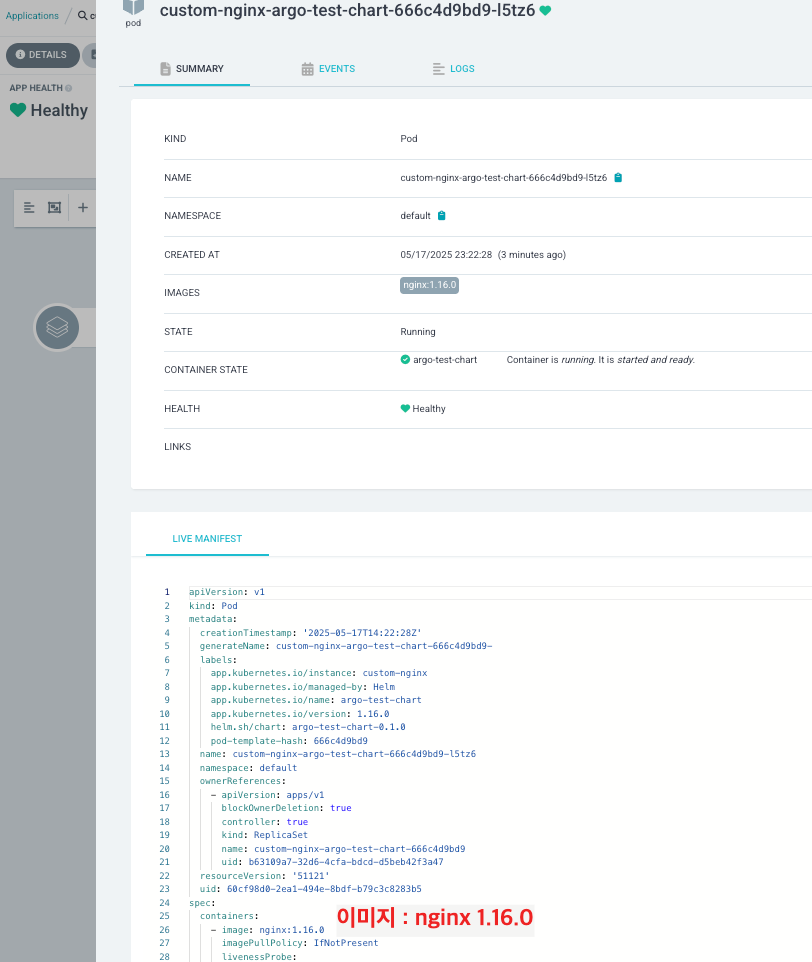The height and width of the screenshot is (962, 812).
Task: Click the search magnifier icon
Action: pos(82,15)
